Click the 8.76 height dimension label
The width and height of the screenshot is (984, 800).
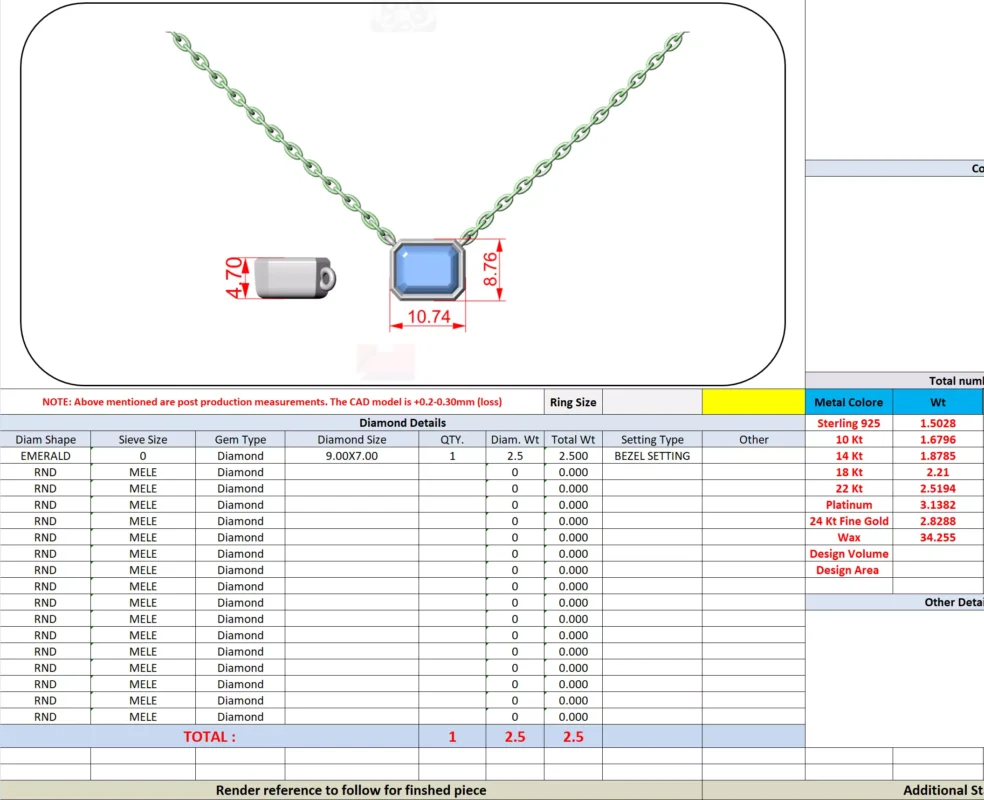tap(490, 270)
